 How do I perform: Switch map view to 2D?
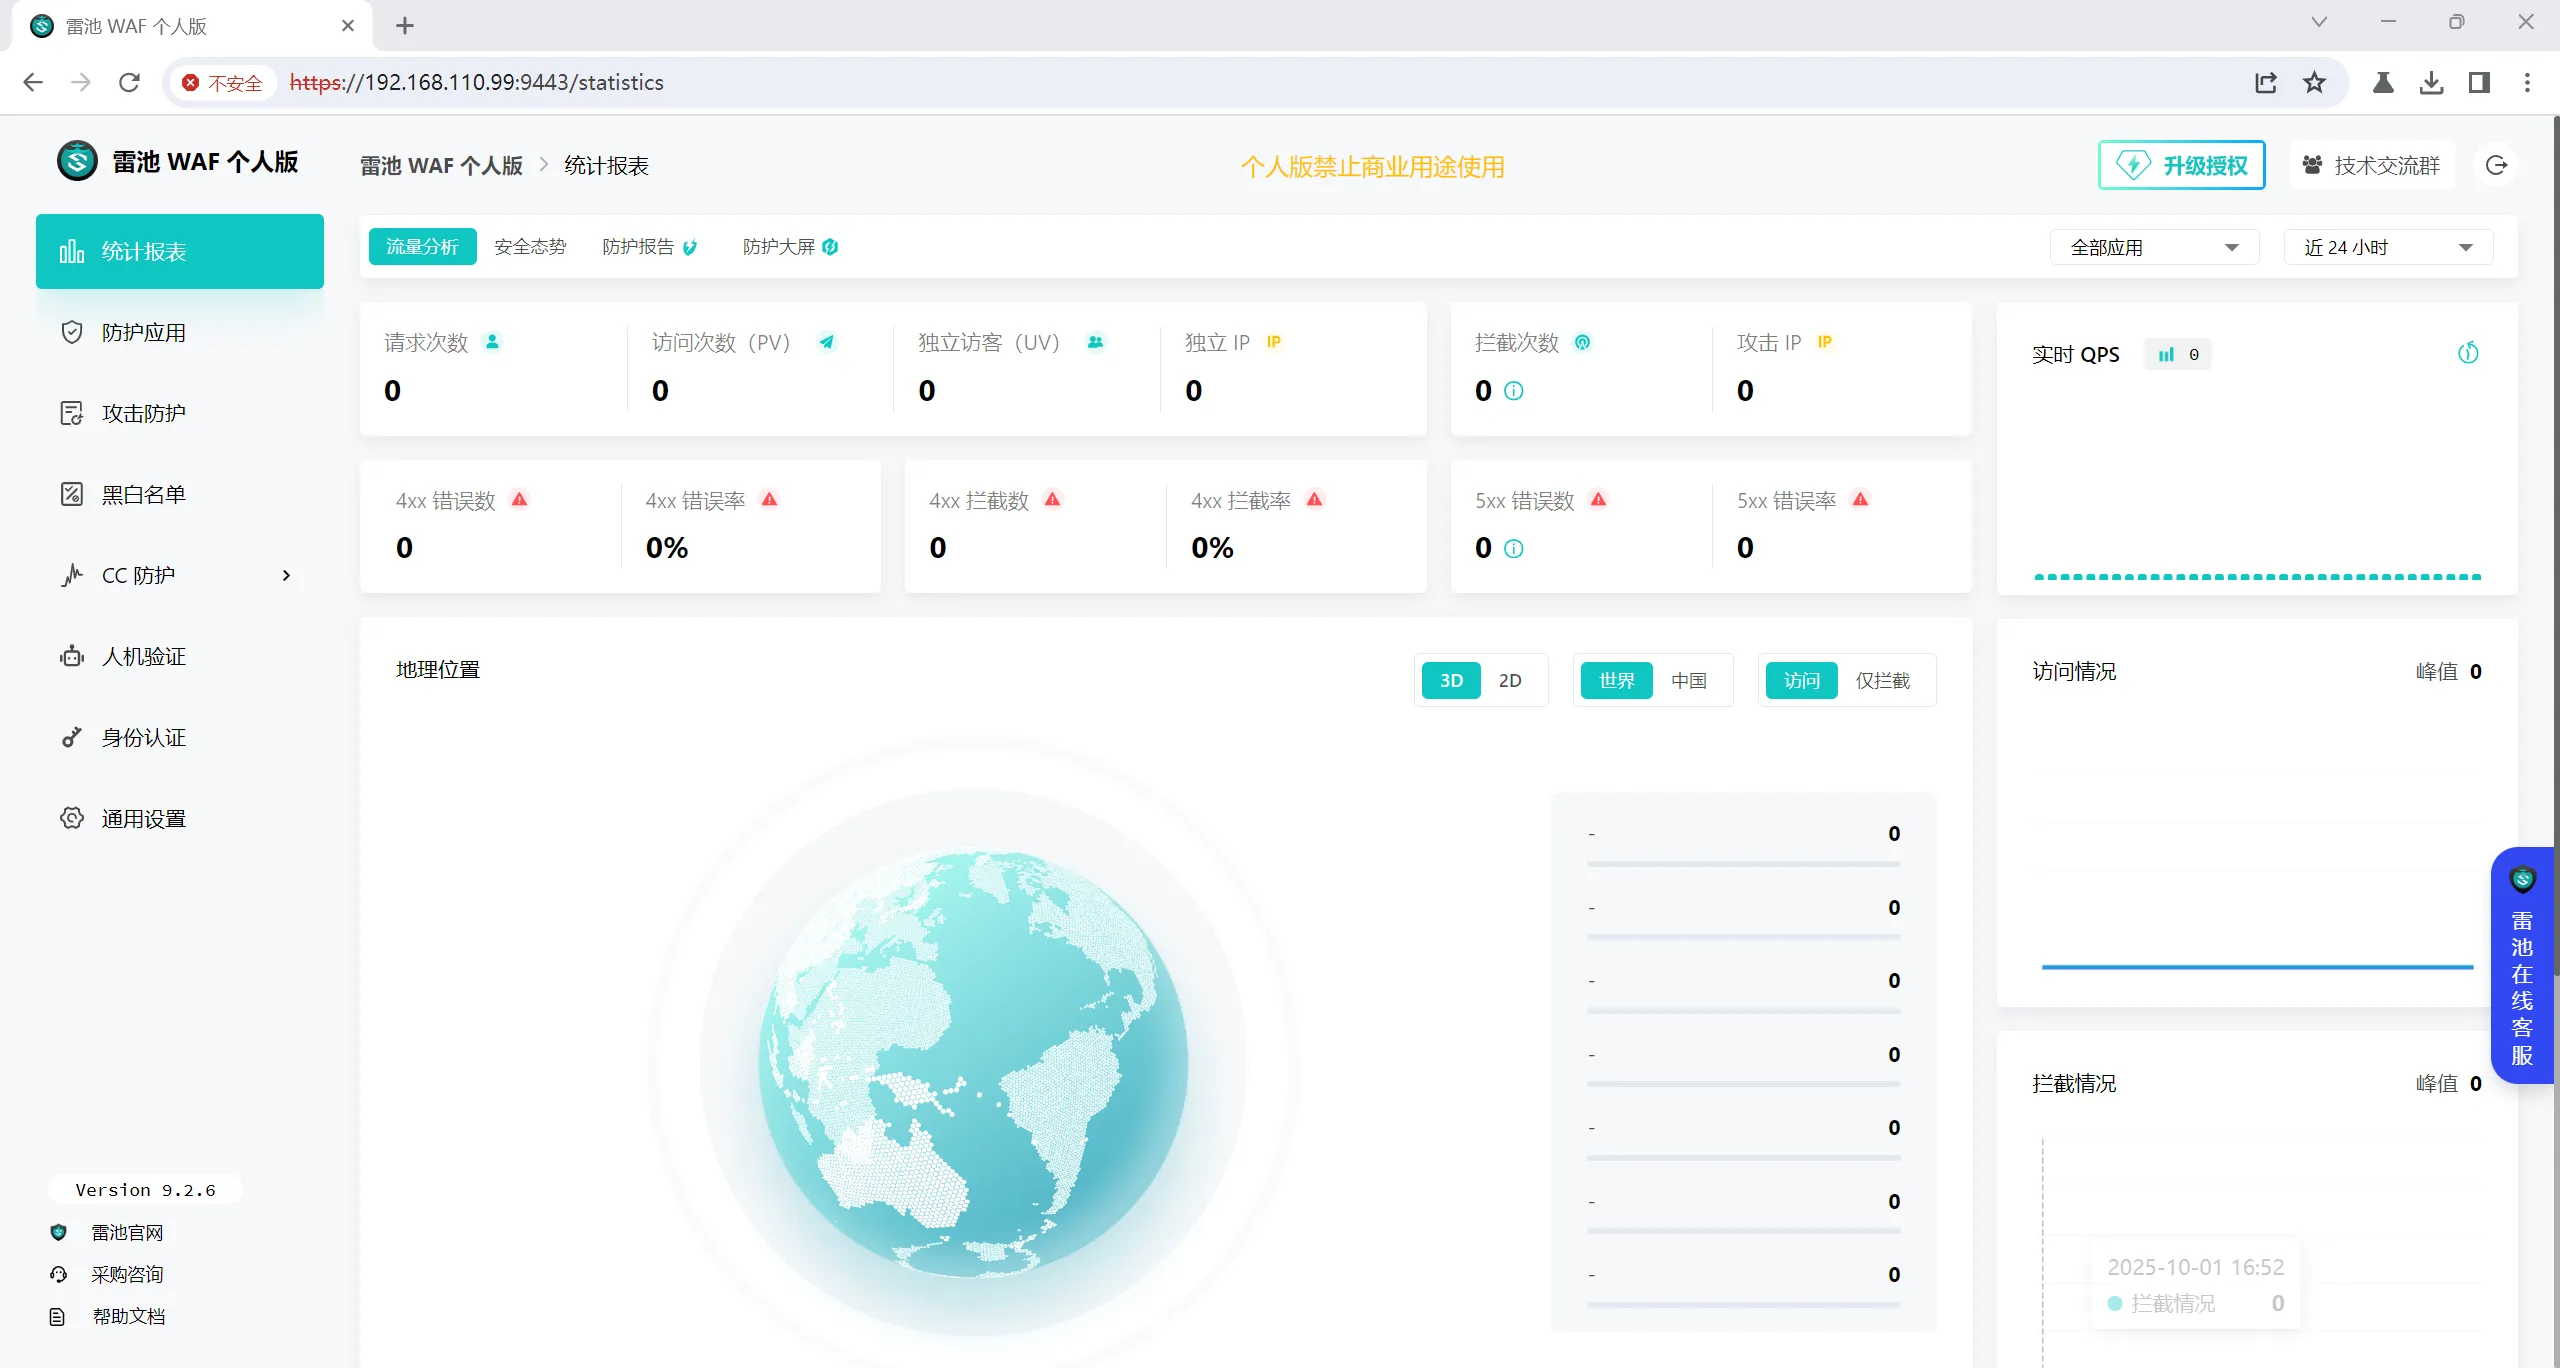1510,680
